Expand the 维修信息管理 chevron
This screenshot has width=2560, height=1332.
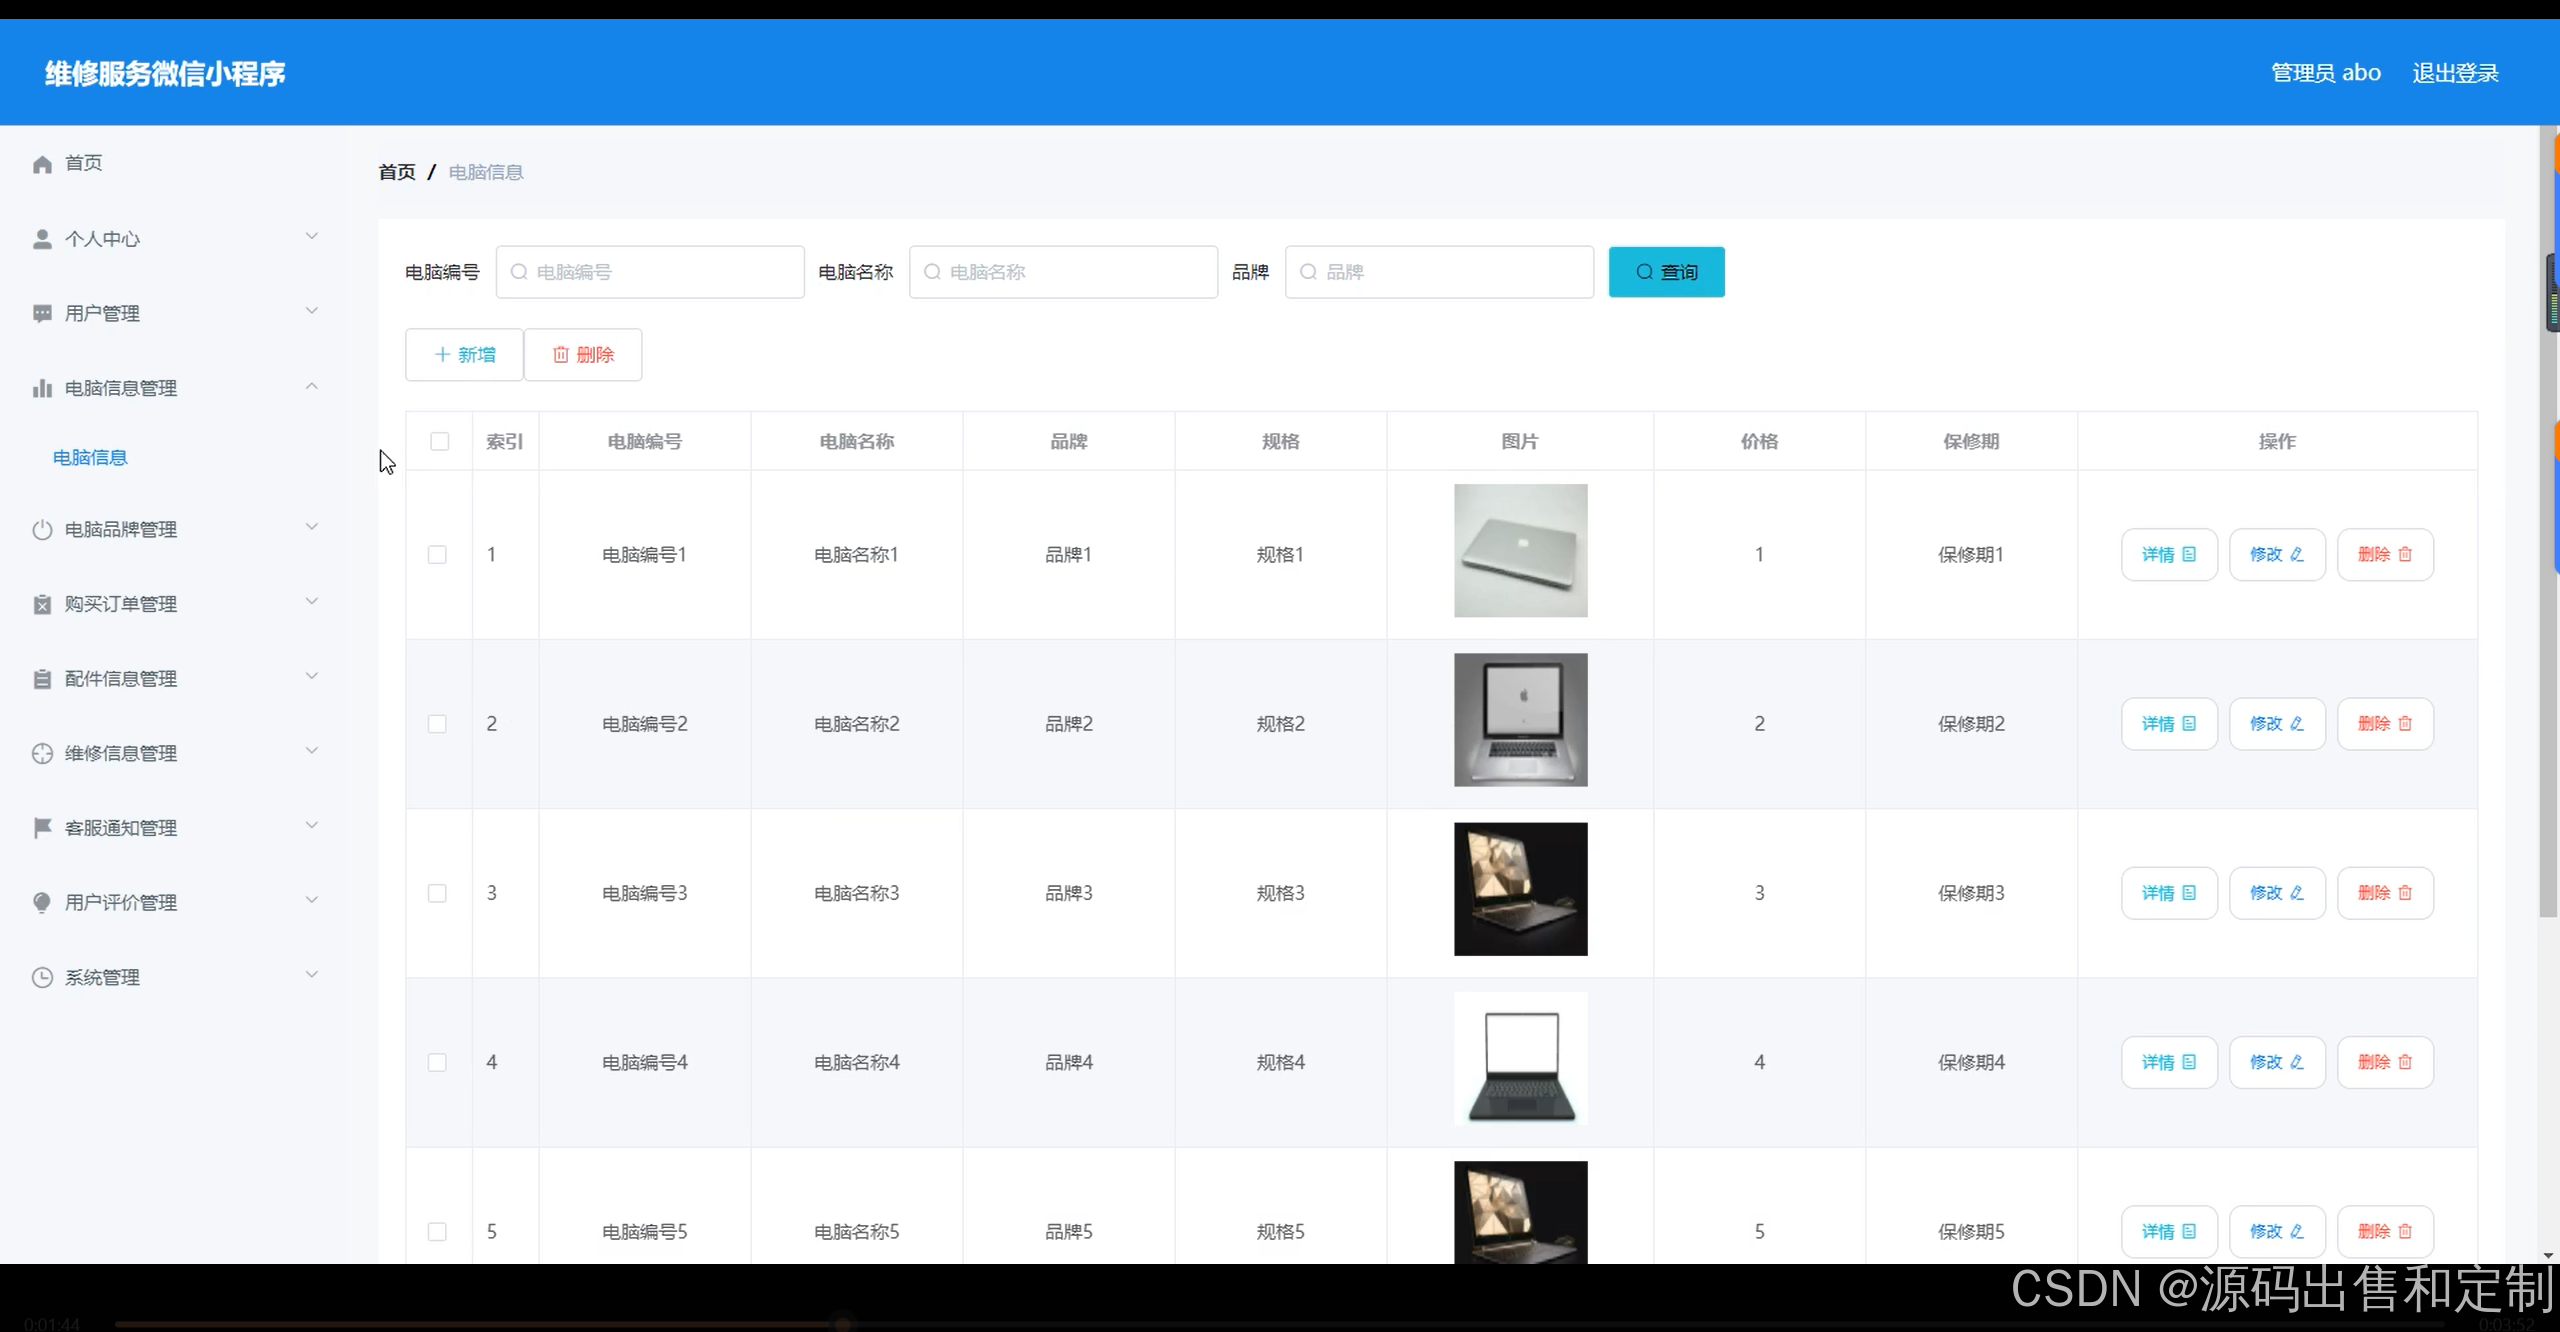[x=311, y=751]
